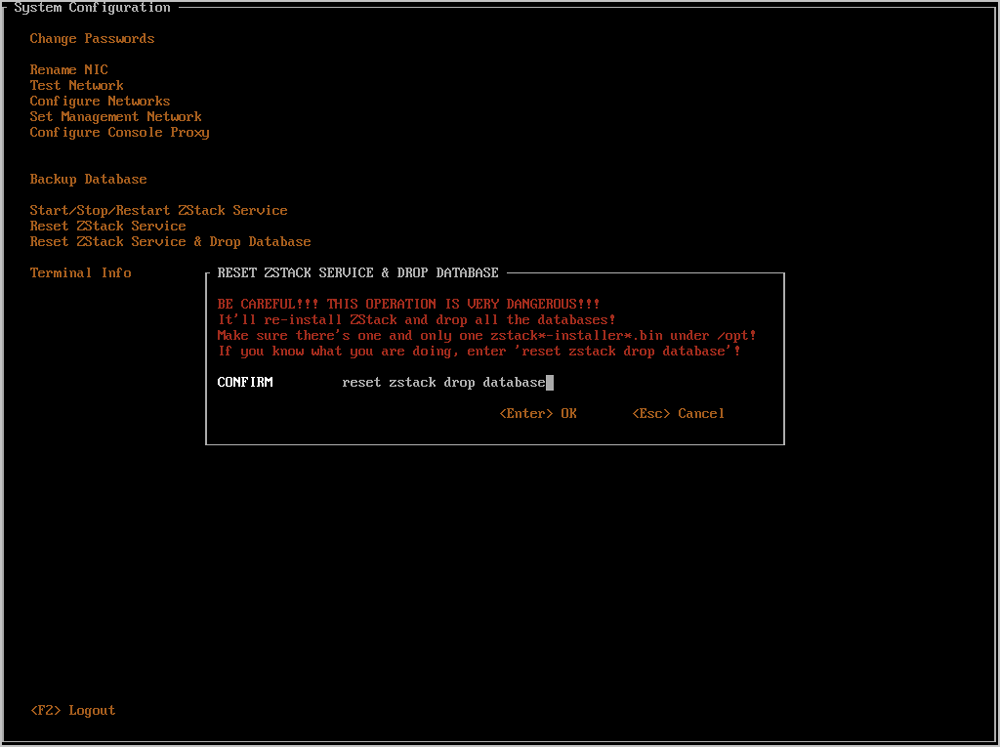Select the Backup Database entry
The width and height of the screenshot is (1000, 747).
coord(88,180)
